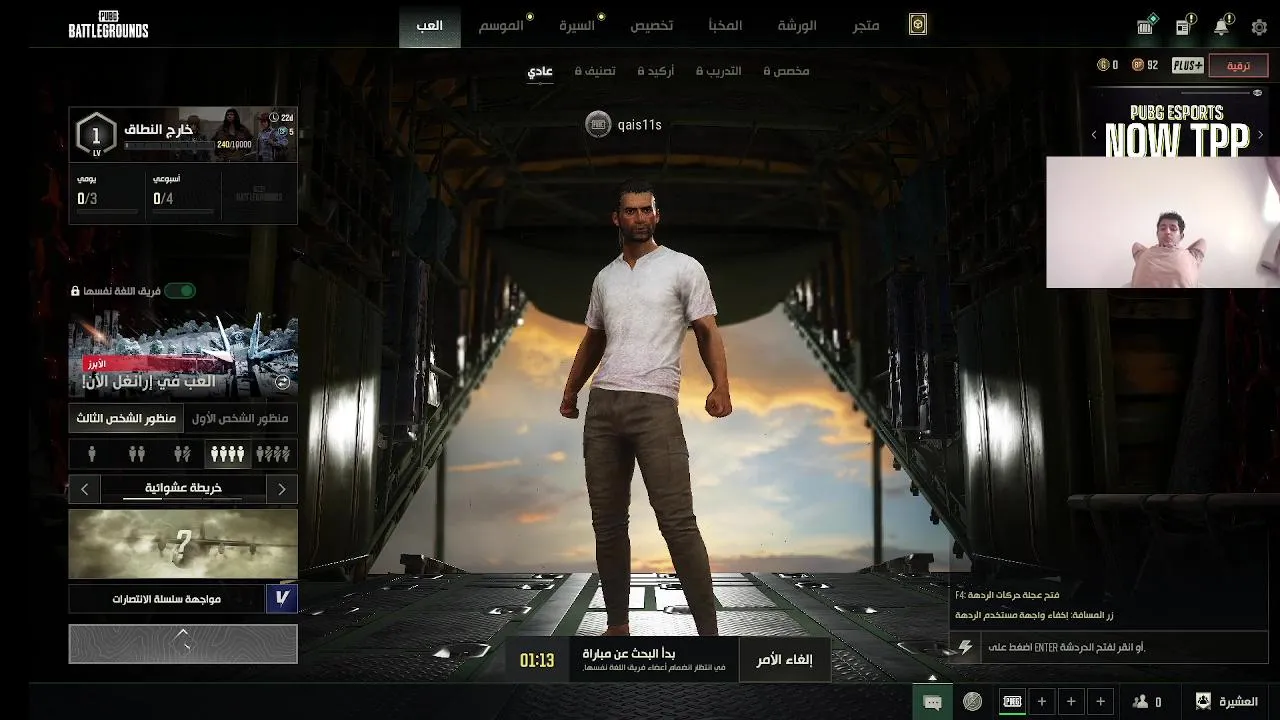Select solo player mode icon

[x=92, y=454]
